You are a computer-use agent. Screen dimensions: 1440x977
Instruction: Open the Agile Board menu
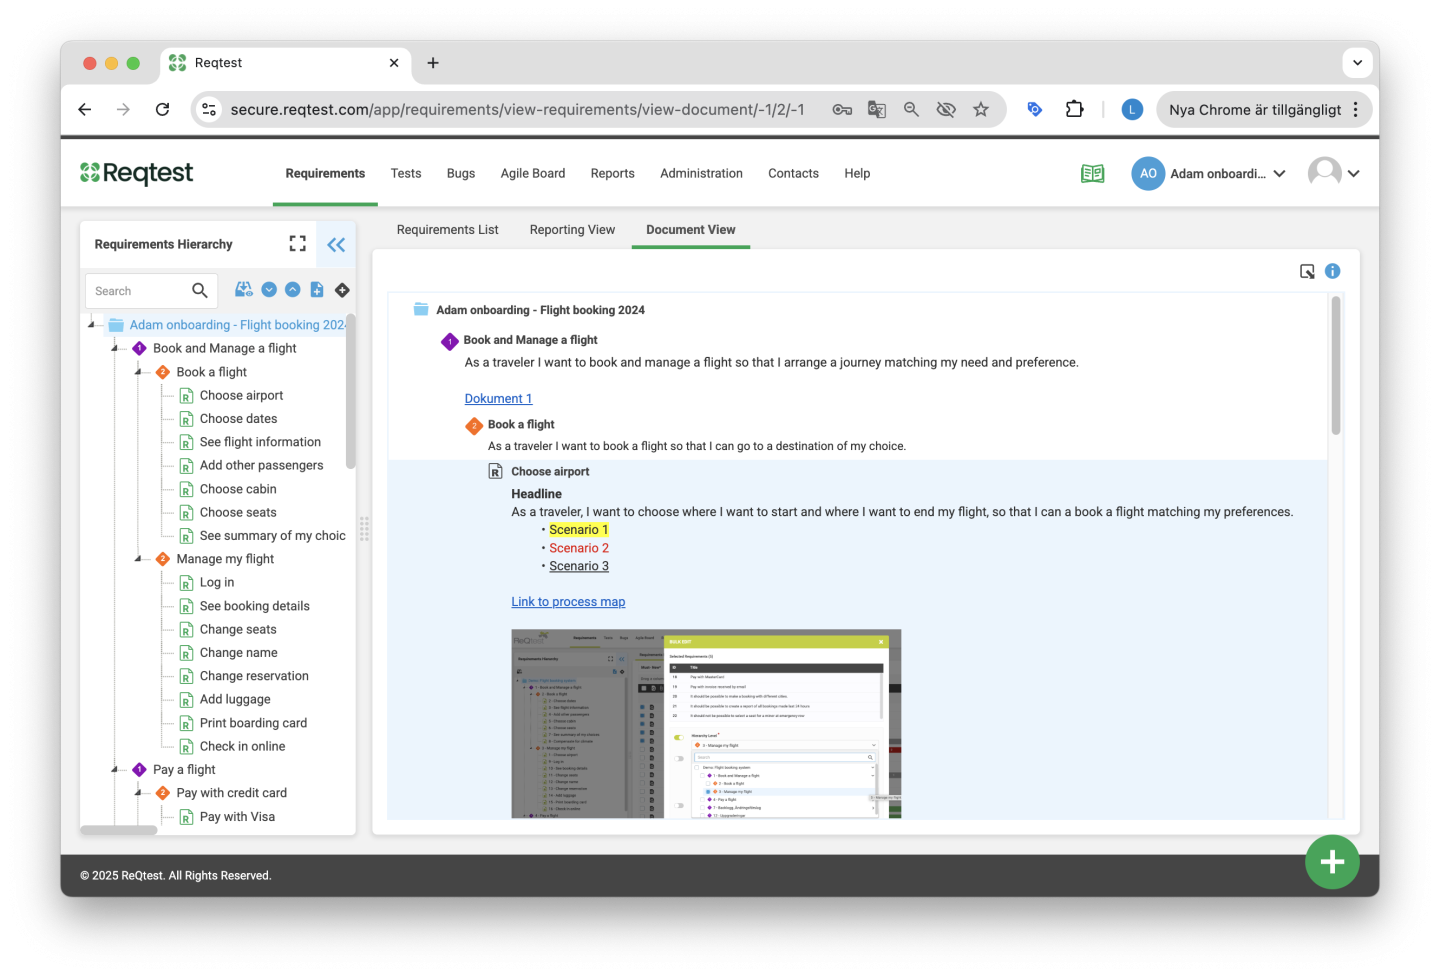[x=532, y=174]
